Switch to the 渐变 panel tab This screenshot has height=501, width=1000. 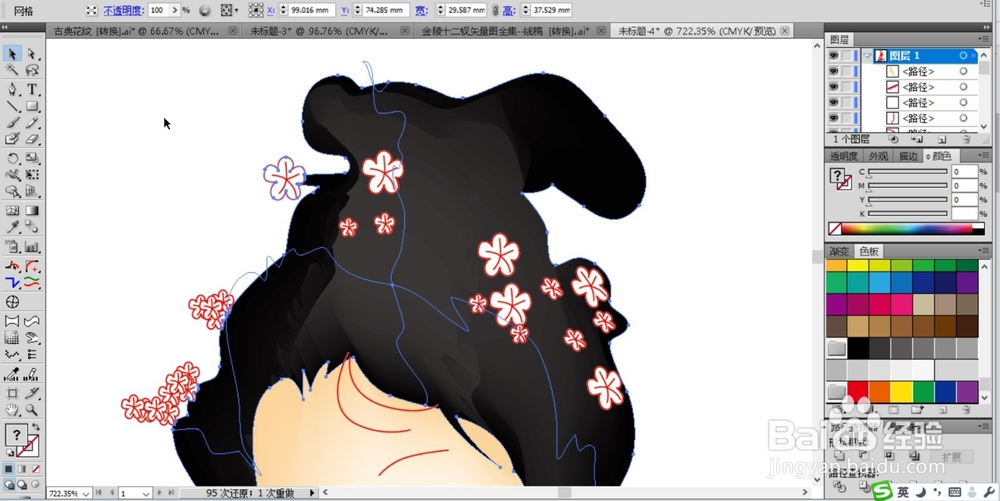pyautogui.click(x=839, y=251)
